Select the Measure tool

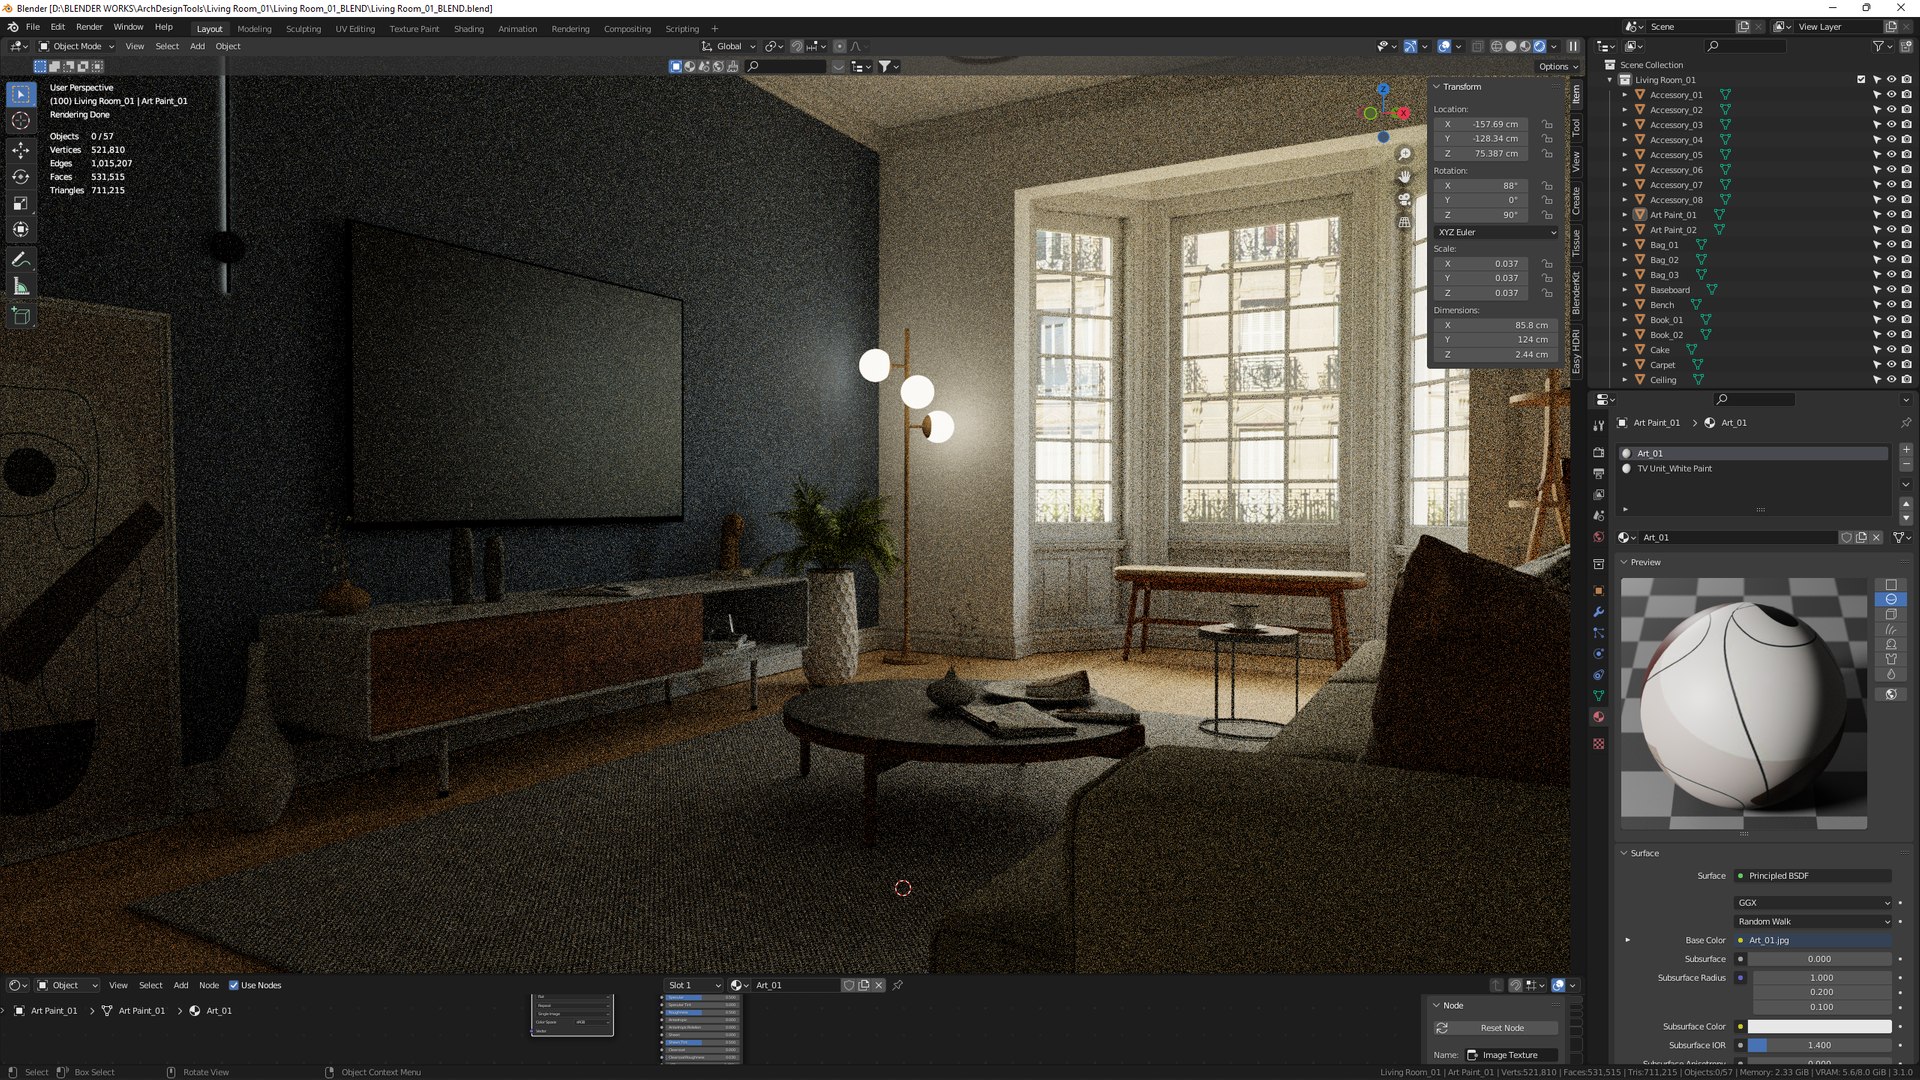point(21,287)
